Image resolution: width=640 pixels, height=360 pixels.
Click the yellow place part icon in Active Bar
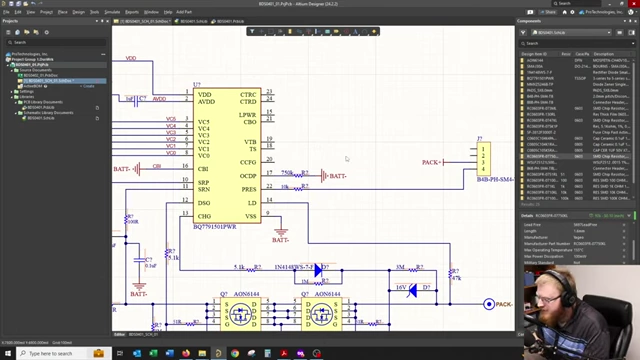click(290, 31)
